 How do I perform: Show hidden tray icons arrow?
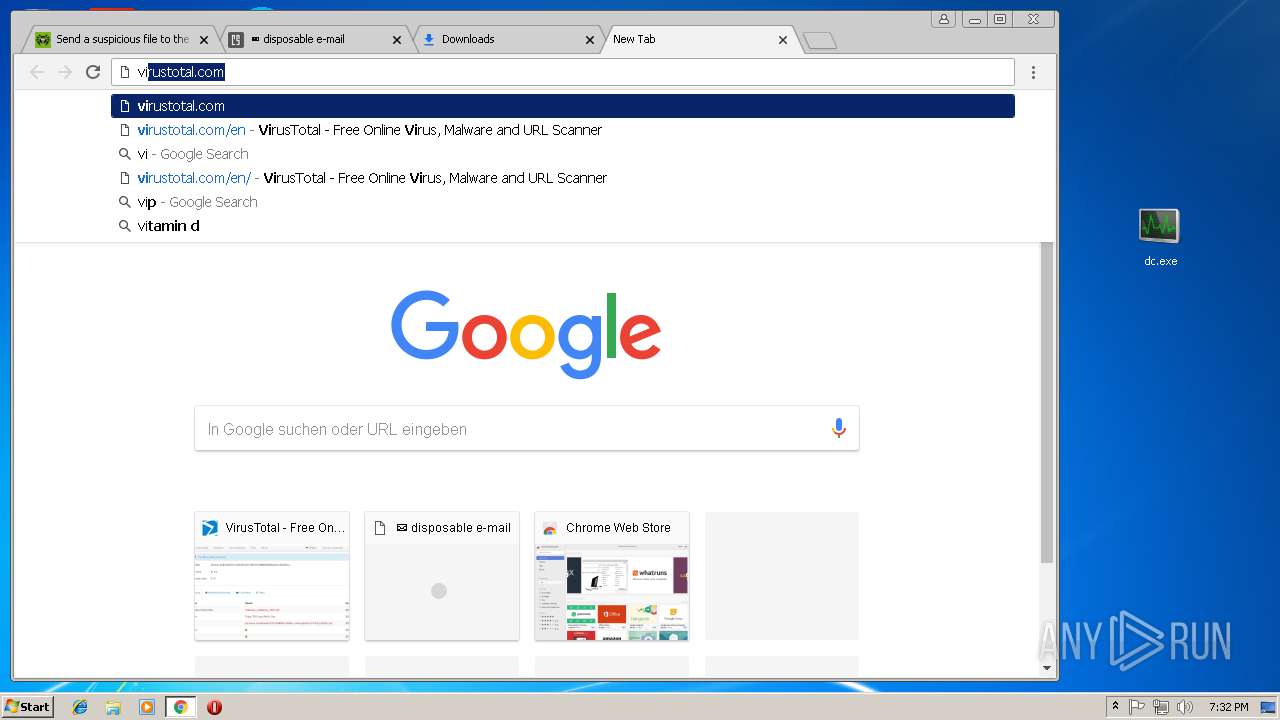[1115, 707]
